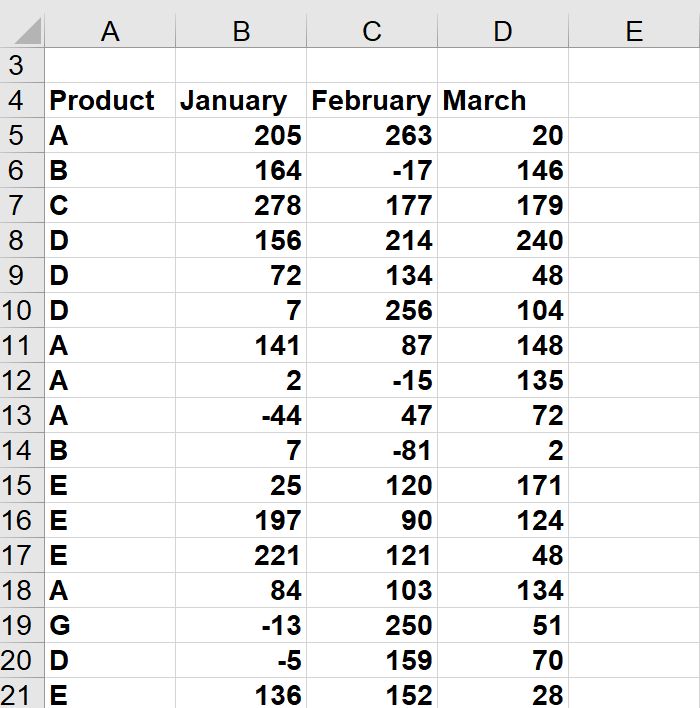
Task: Select cell with value 124
Action: pos(503,520)
